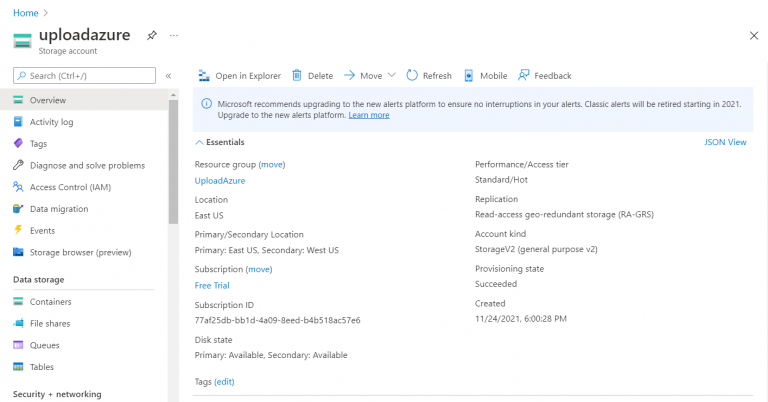The height and width of the screenshot is (402, 768).
Task: Collapse the Essentials section
Action: [x=199, y=143]
